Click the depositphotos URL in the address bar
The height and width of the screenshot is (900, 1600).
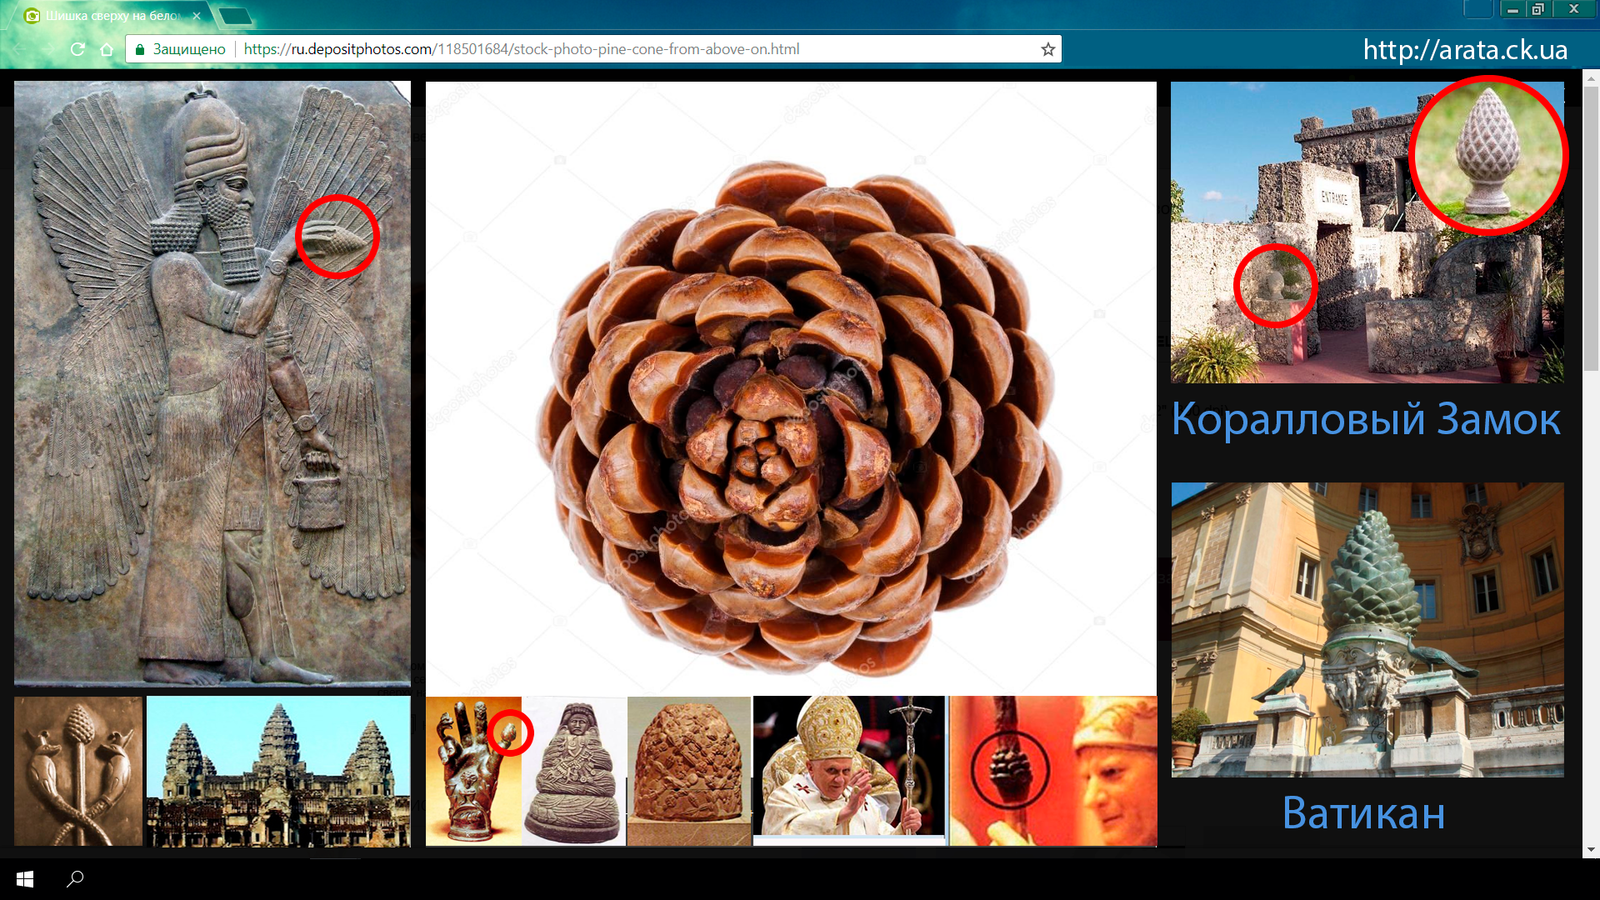[521, 49]
